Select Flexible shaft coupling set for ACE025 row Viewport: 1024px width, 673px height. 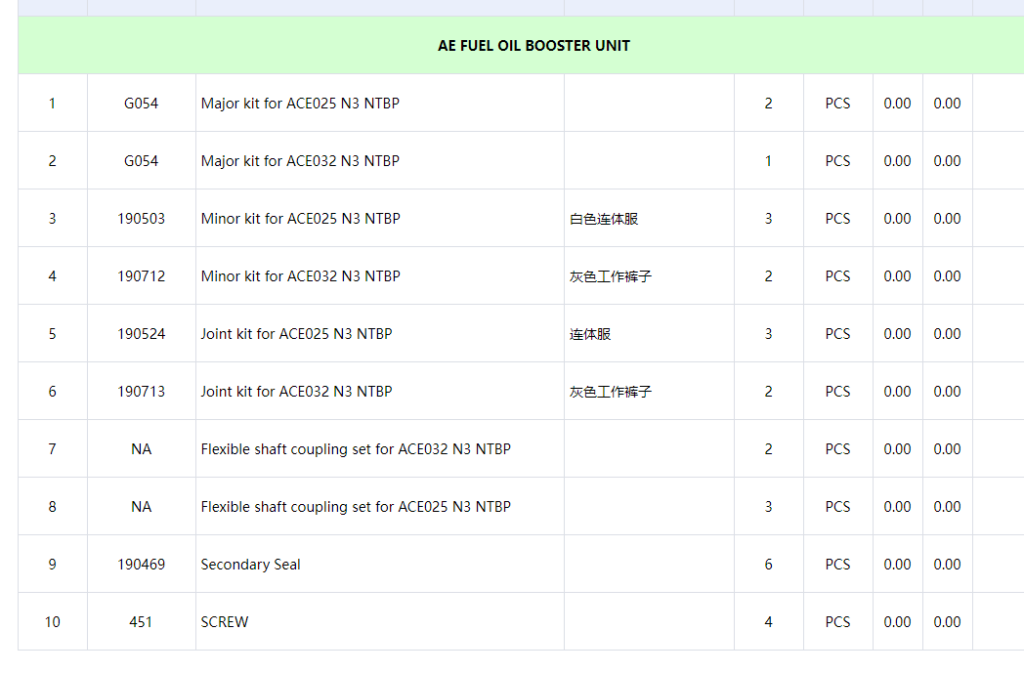click(355, 507)
